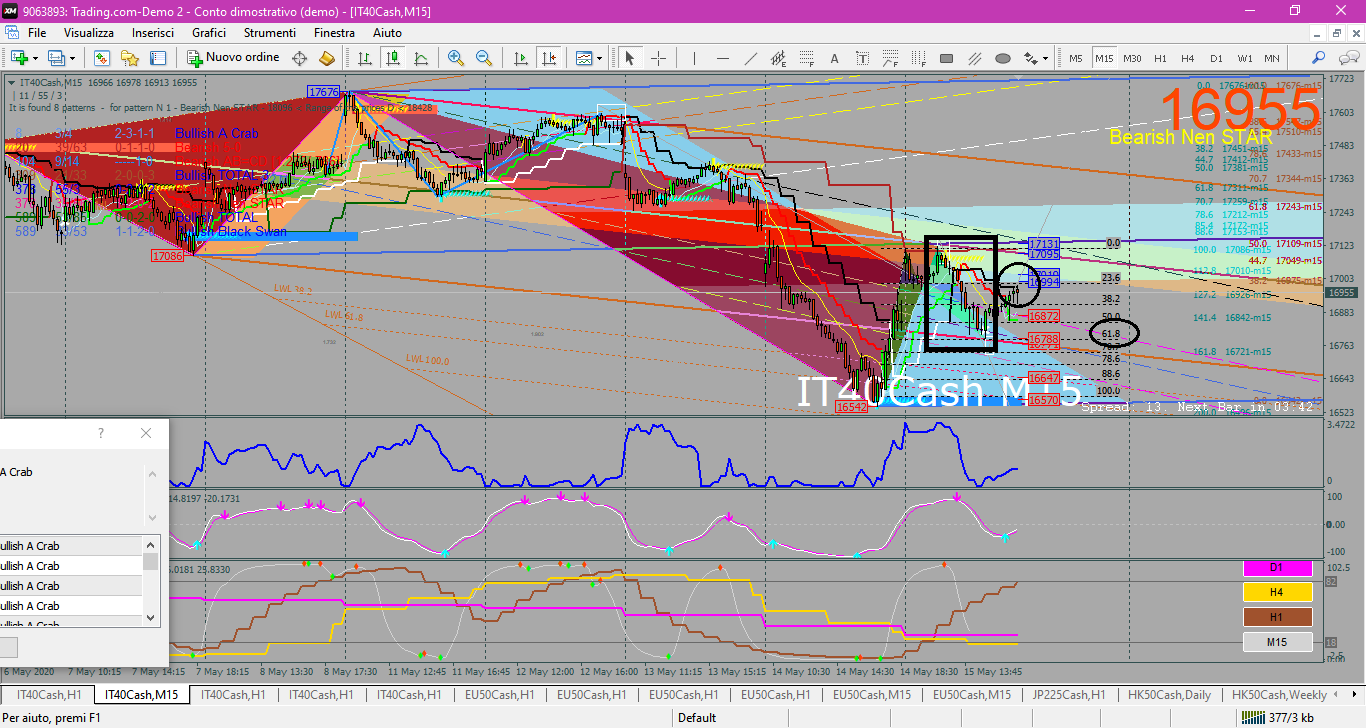Image resolution: width=1366 pixels, height=728 pixels.
Task: Click the dialog help question mark
Action: pos(100,433)
